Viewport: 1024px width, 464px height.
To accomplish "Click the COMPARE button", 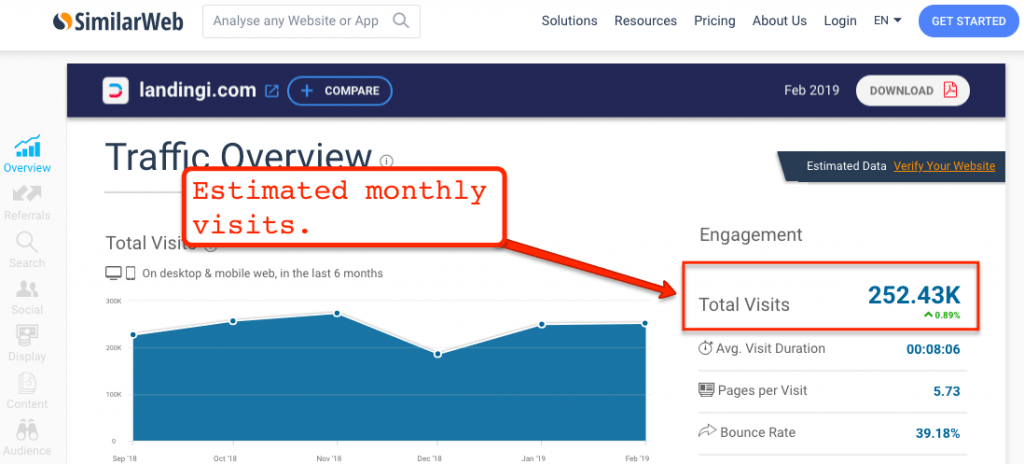I will coord(340,91).
